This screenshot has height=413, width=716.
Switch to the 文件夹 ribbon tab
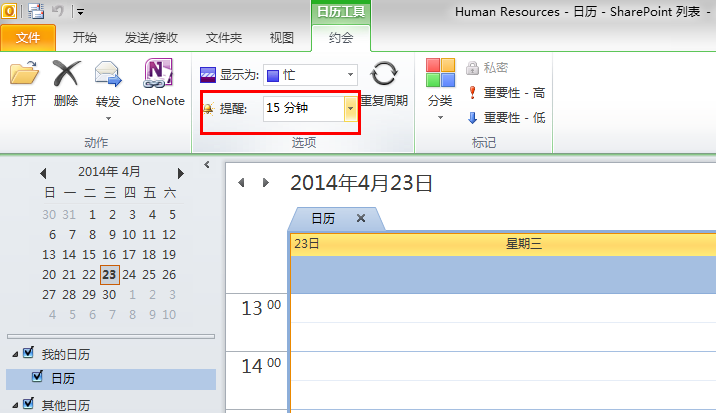coord(224,37)
